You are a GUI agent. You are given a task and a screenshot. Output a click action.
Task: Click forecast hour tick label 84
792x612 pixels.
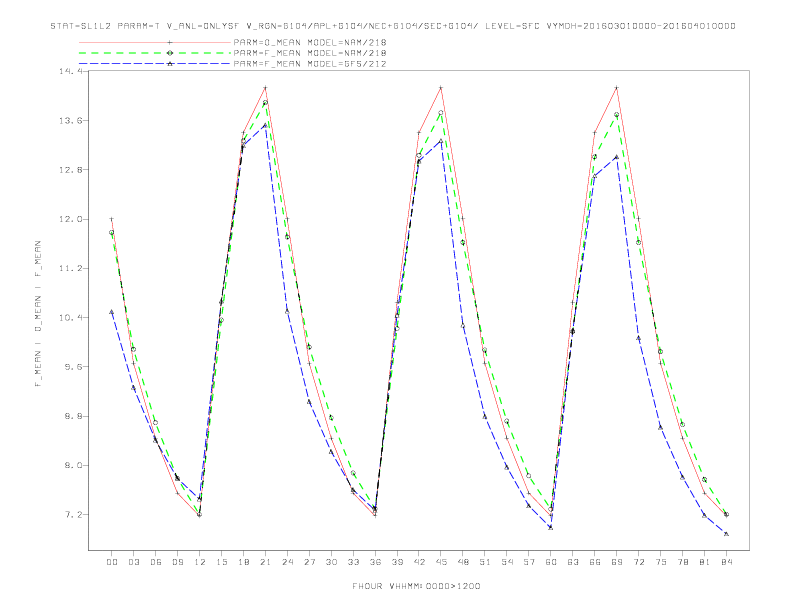(x=726, y=562)
